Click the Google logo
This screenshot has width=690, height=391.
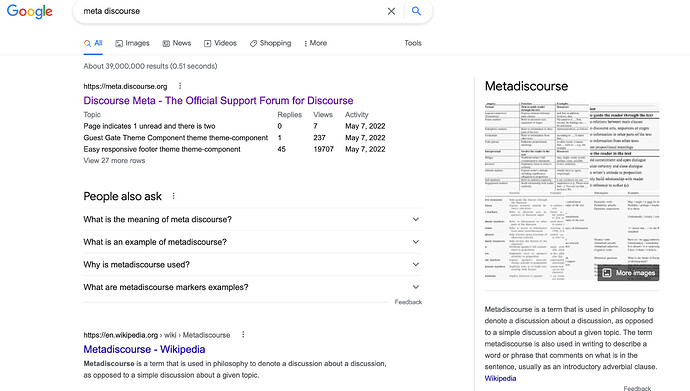point(29,11)
